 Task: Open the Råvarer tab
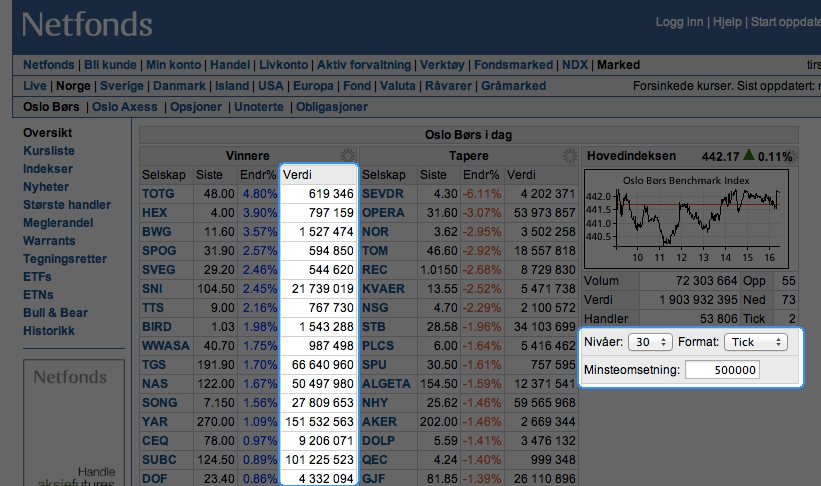coord(448,86)
